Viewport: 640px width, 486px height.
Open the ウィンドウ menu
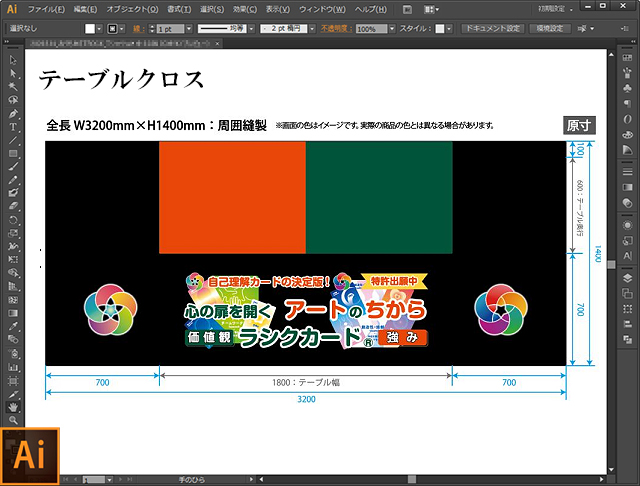(x=322, y=9)
